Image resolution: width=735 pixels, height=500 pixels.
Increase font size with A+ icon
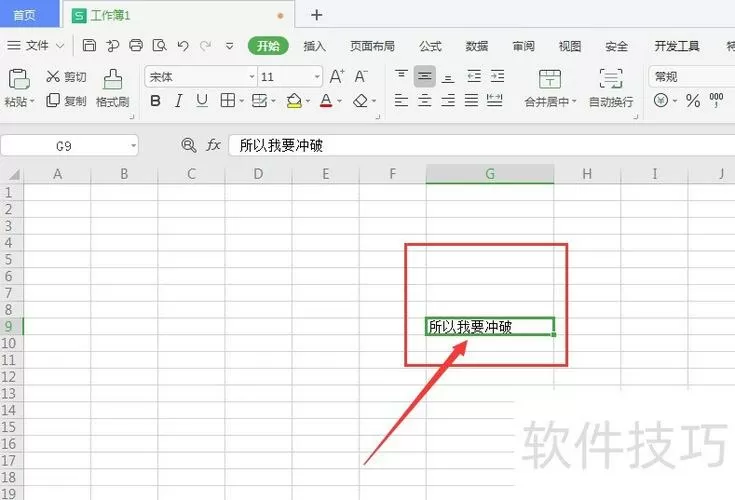pos(337,76)
